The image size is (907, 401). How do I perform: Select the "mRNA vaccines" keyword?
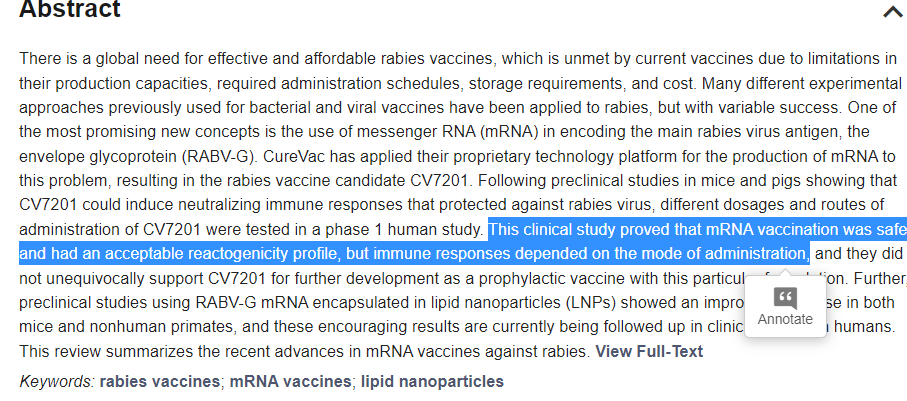[x=291, y=381]
